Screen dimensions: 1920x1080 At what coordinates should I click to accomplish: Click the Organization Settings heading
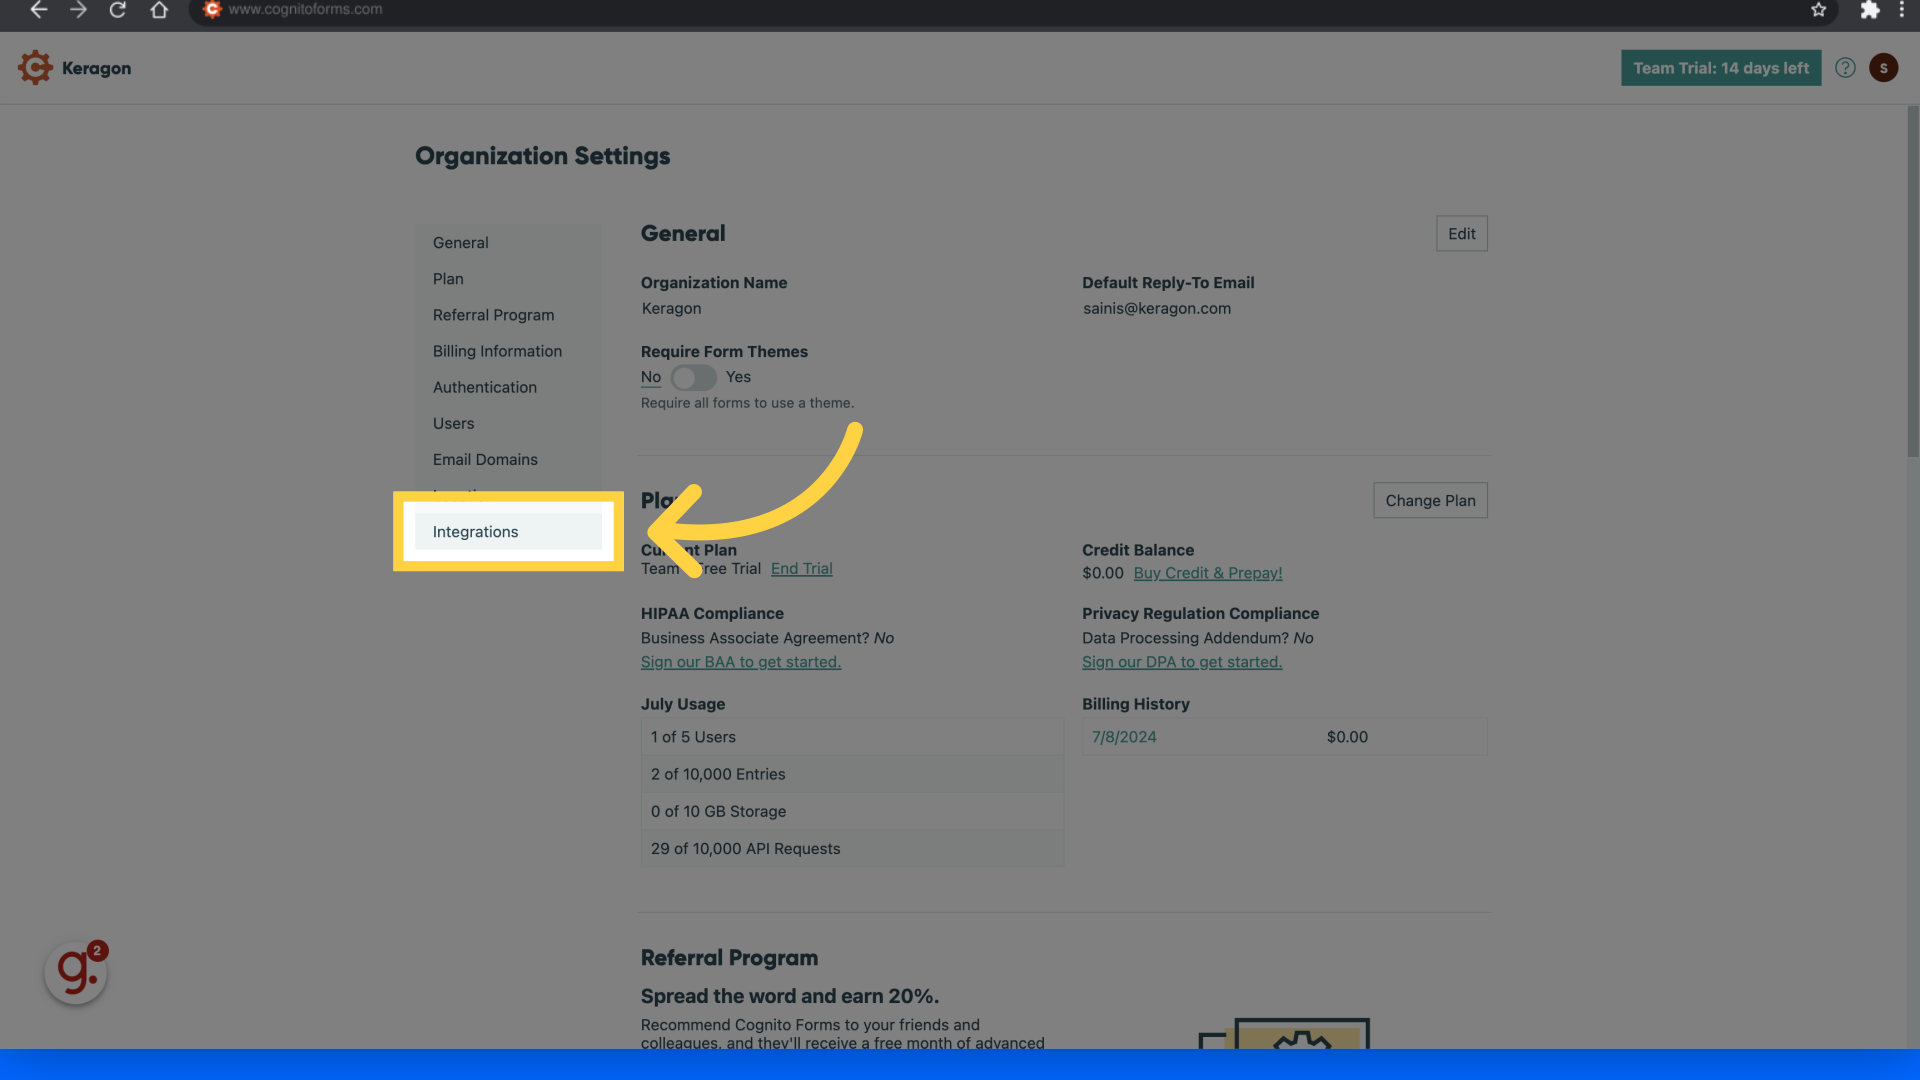542,156
